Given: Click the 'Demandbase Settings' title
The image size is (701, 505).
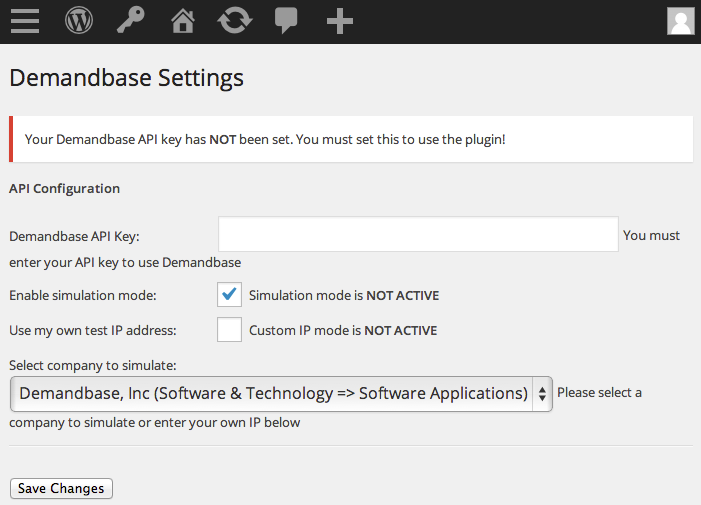Looking at the screenshot, I should pyautogui.click(x=127, y=78).
